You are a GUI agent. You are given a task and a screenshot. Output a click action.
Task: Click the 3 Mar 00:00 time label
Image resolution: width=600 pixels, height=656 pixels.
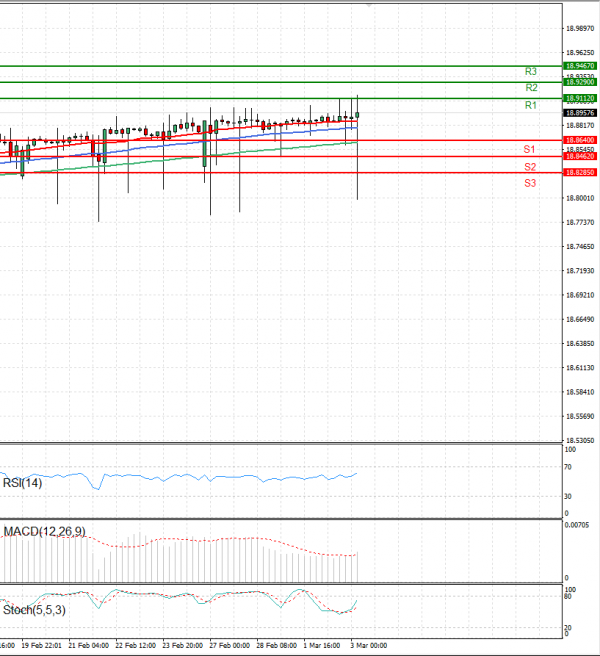369,646
